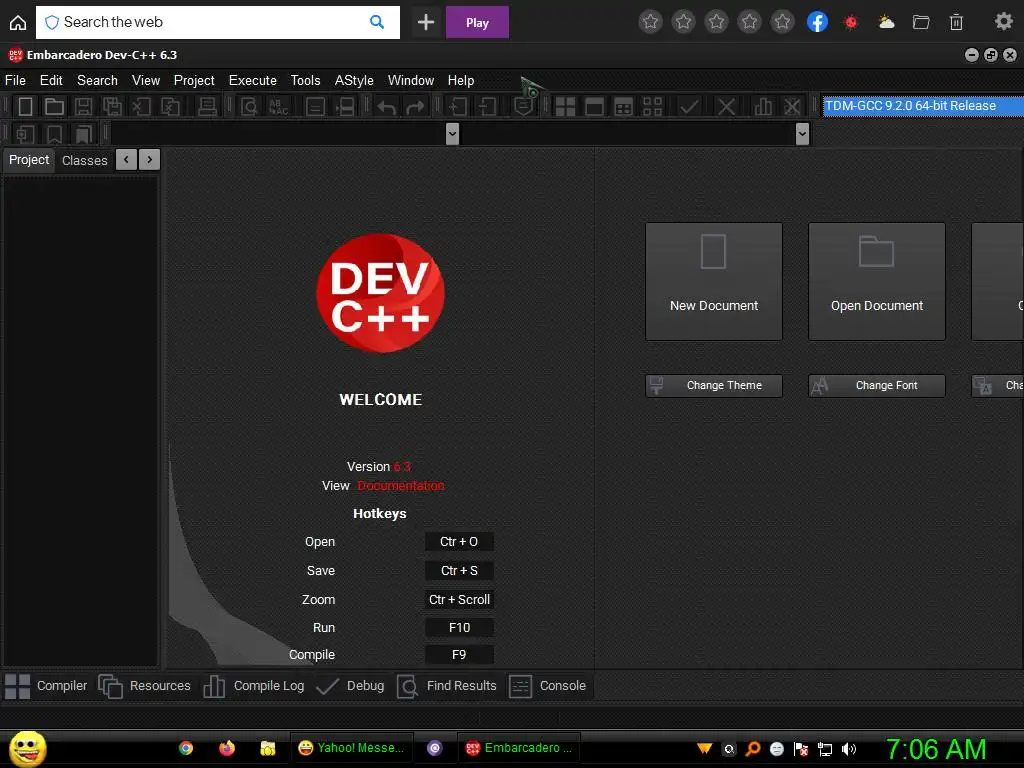Expand the first class browser combo box

click(452, 134)
